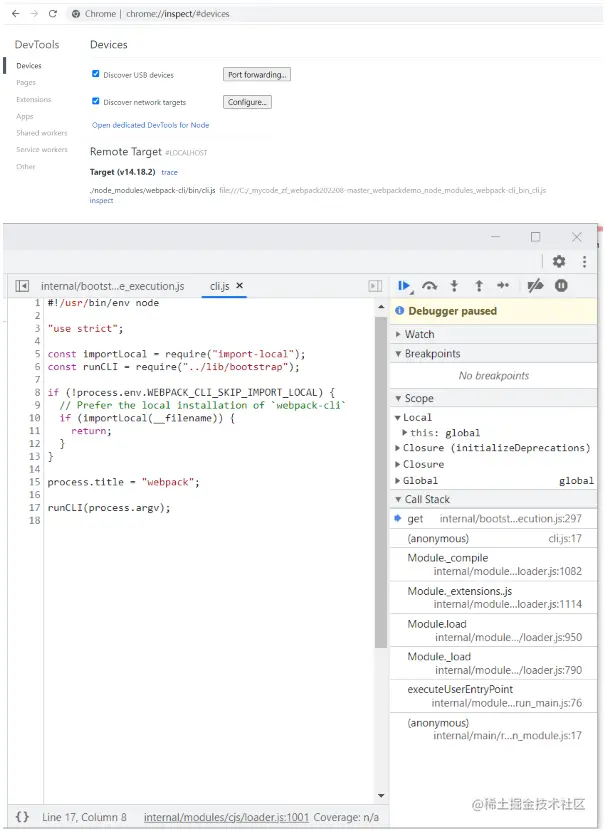Select executeUserEntryPoint stack frame
Screen dimensions: 605x831
pos(494,696)
